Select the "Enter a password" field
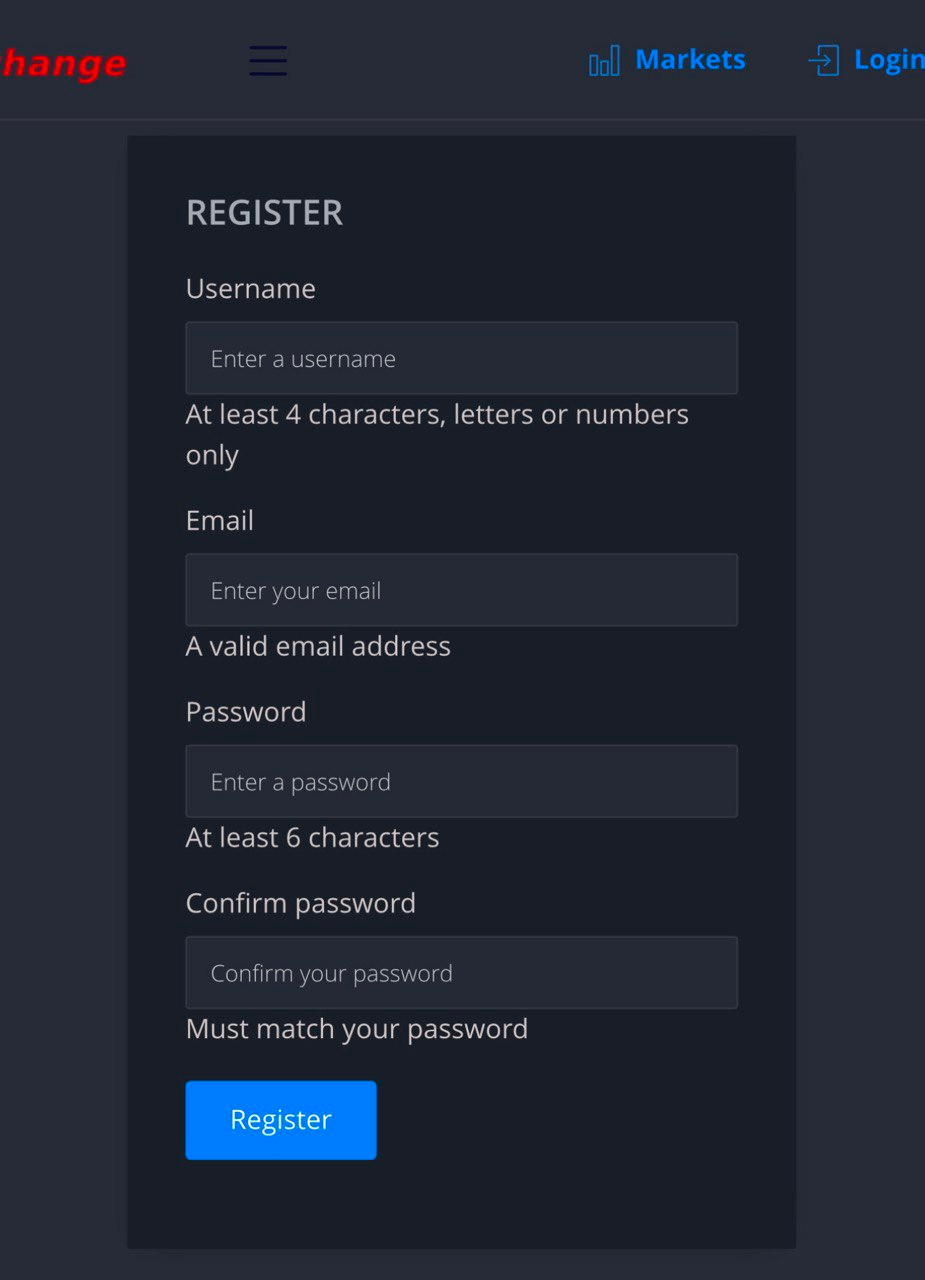 461,781
